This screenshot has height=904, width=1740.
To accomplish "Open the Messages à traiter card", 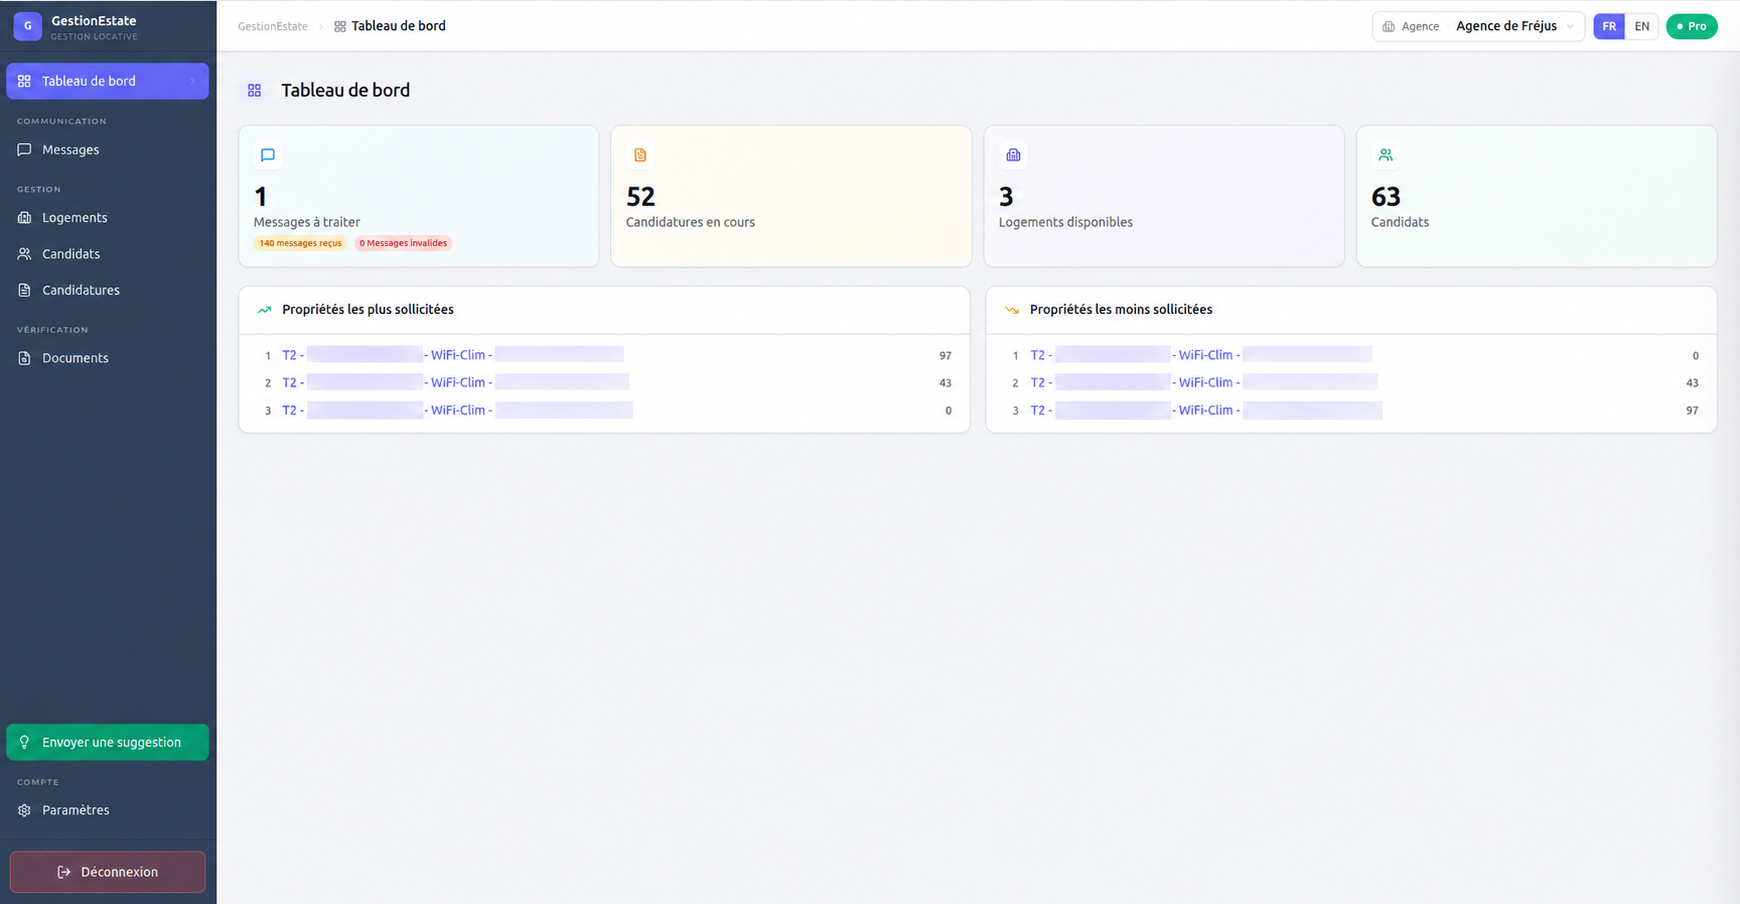I will coord(419,196).
